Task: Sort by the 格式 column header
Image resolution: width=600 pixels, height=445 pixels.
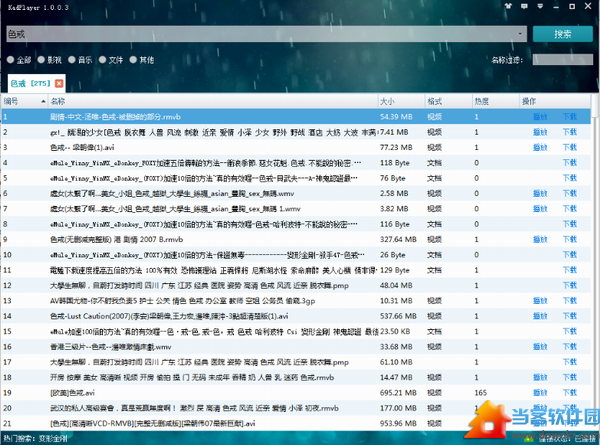Action: point(448,101)
